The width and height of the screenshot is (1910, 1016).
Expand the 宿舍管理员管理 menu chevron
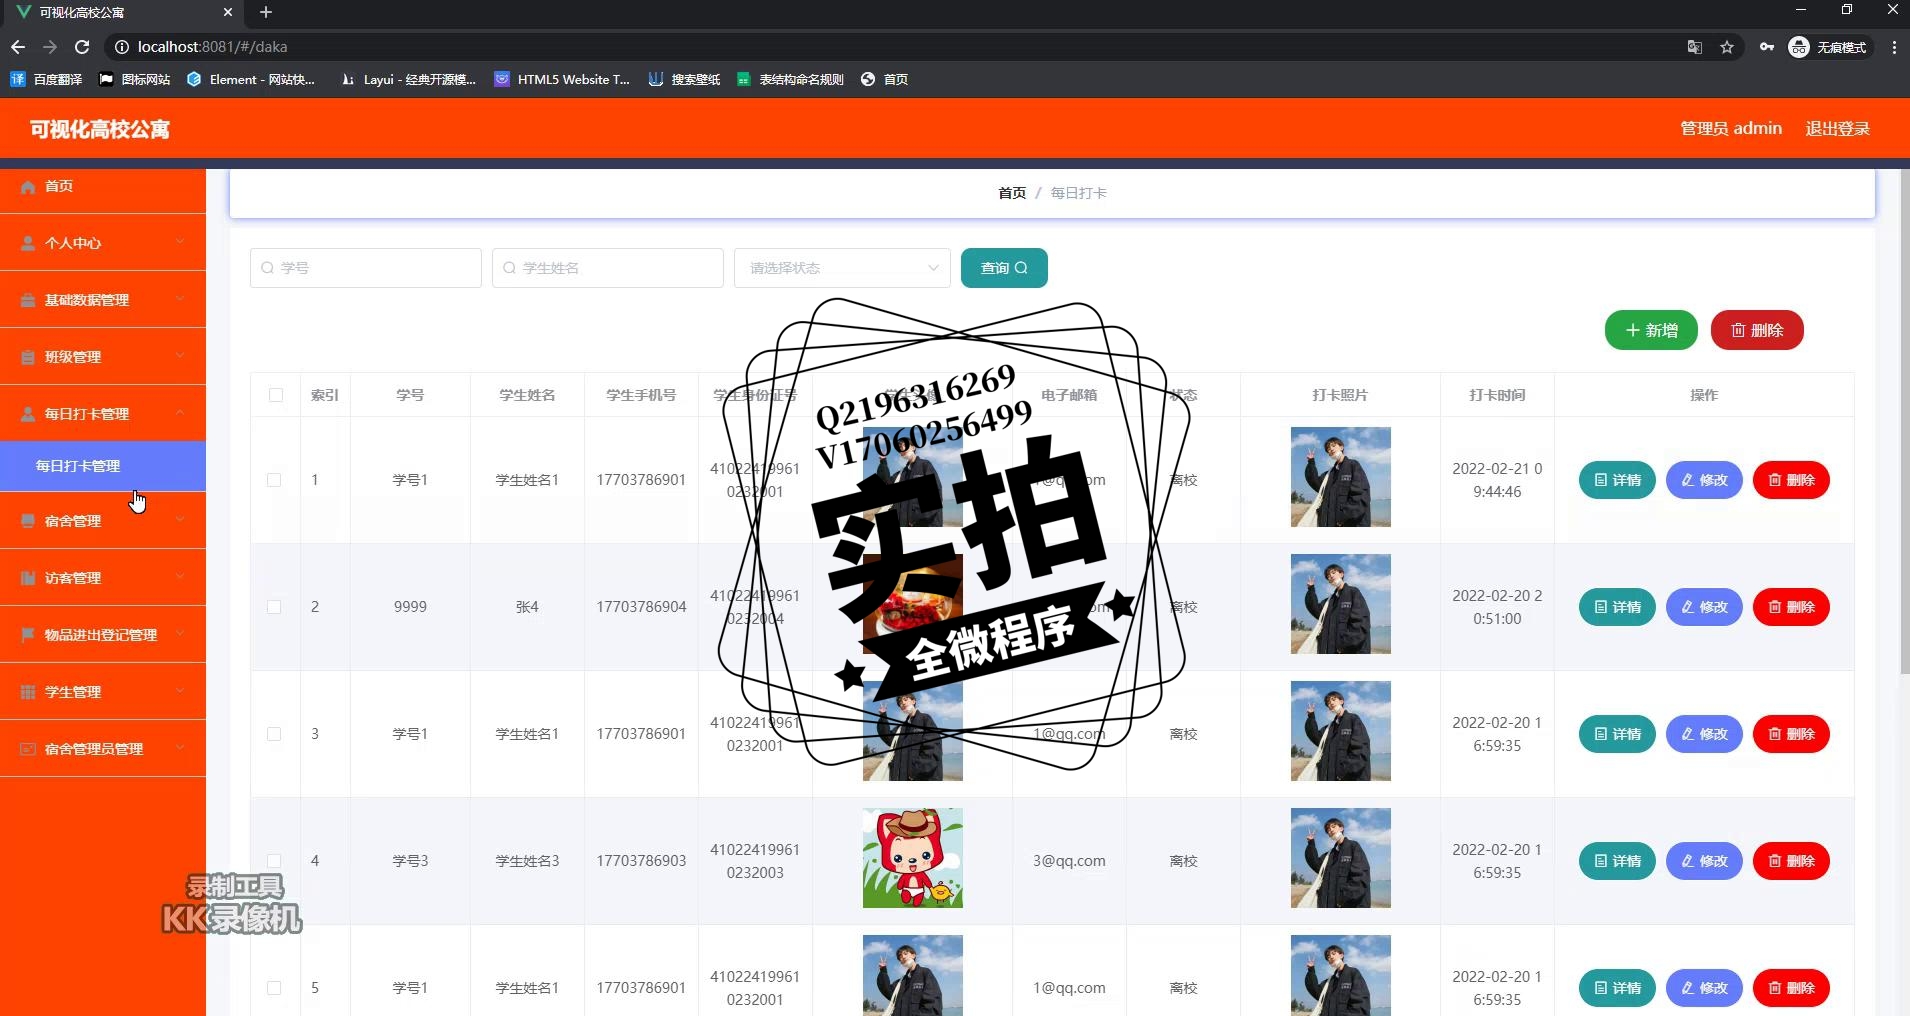pos(180,748)
